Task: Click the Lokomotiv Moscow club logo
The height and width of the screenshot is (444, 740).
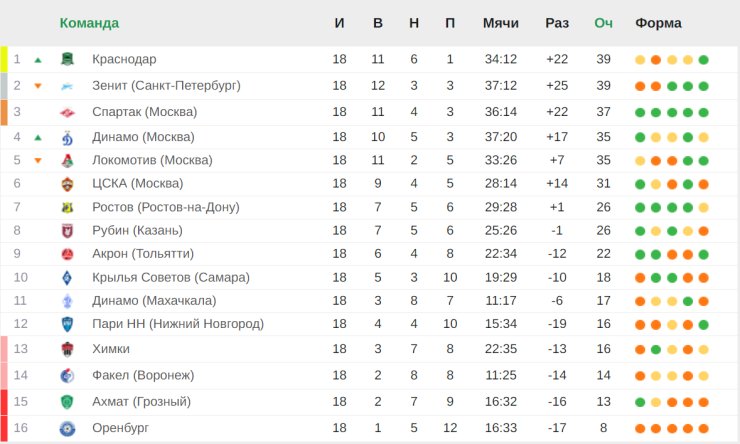Action: tap(67, 160)
